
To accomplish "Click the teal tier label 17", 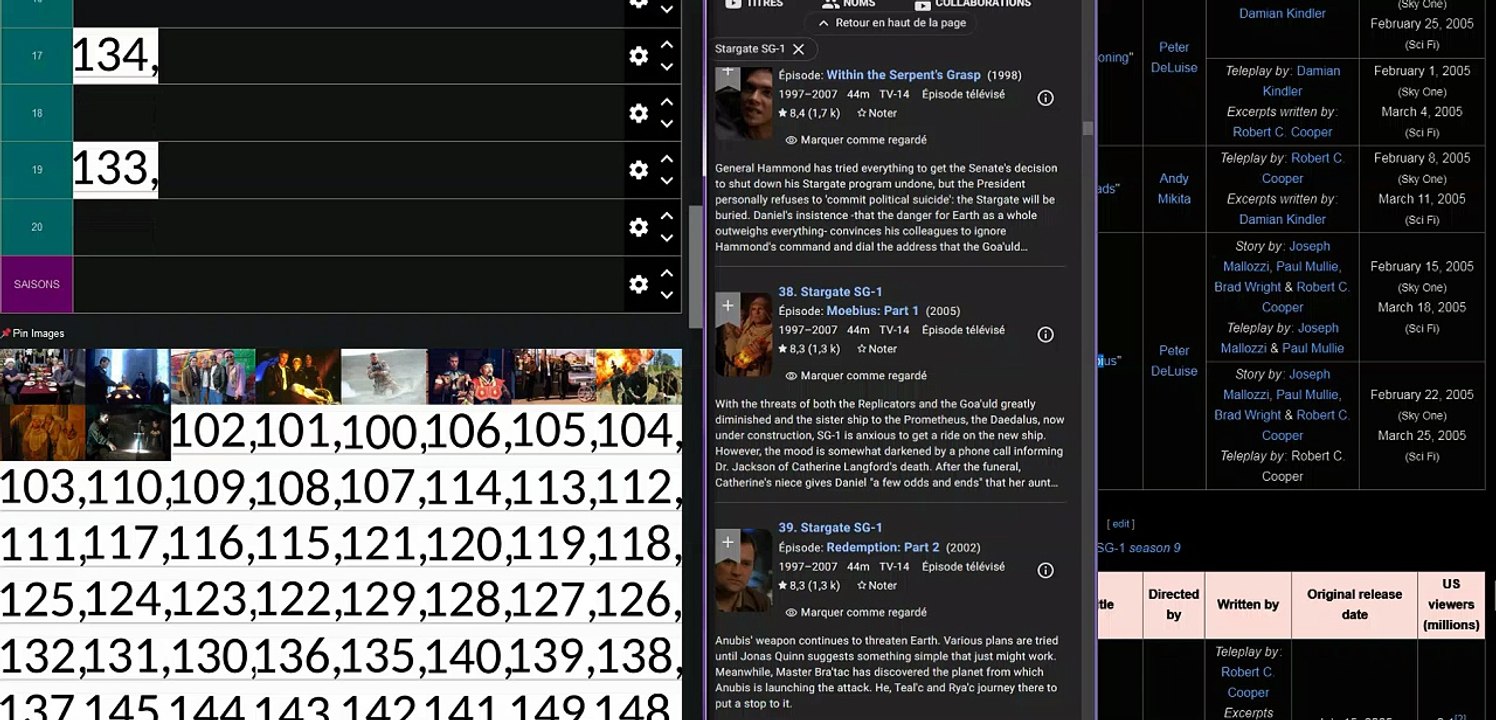I will pyautogui.click(x=36, y=56).
